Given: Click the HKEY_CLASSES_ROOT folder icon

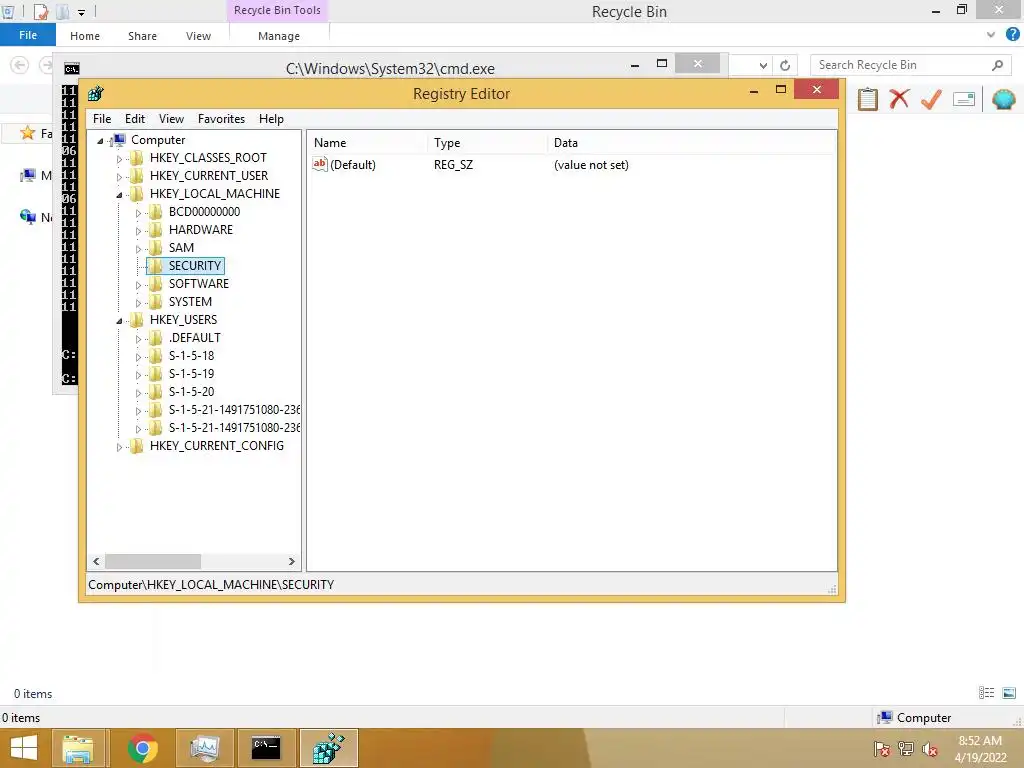Looking at the screenshot, I should (136, 157).
